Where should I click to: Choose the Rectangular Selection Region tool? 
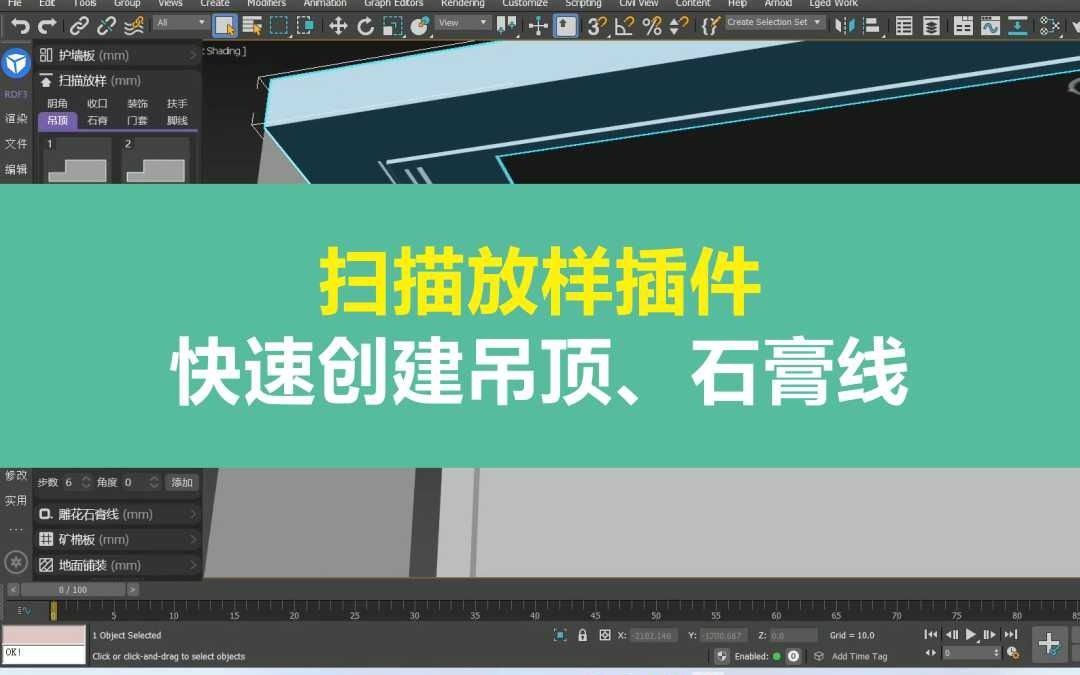point(279,26)
